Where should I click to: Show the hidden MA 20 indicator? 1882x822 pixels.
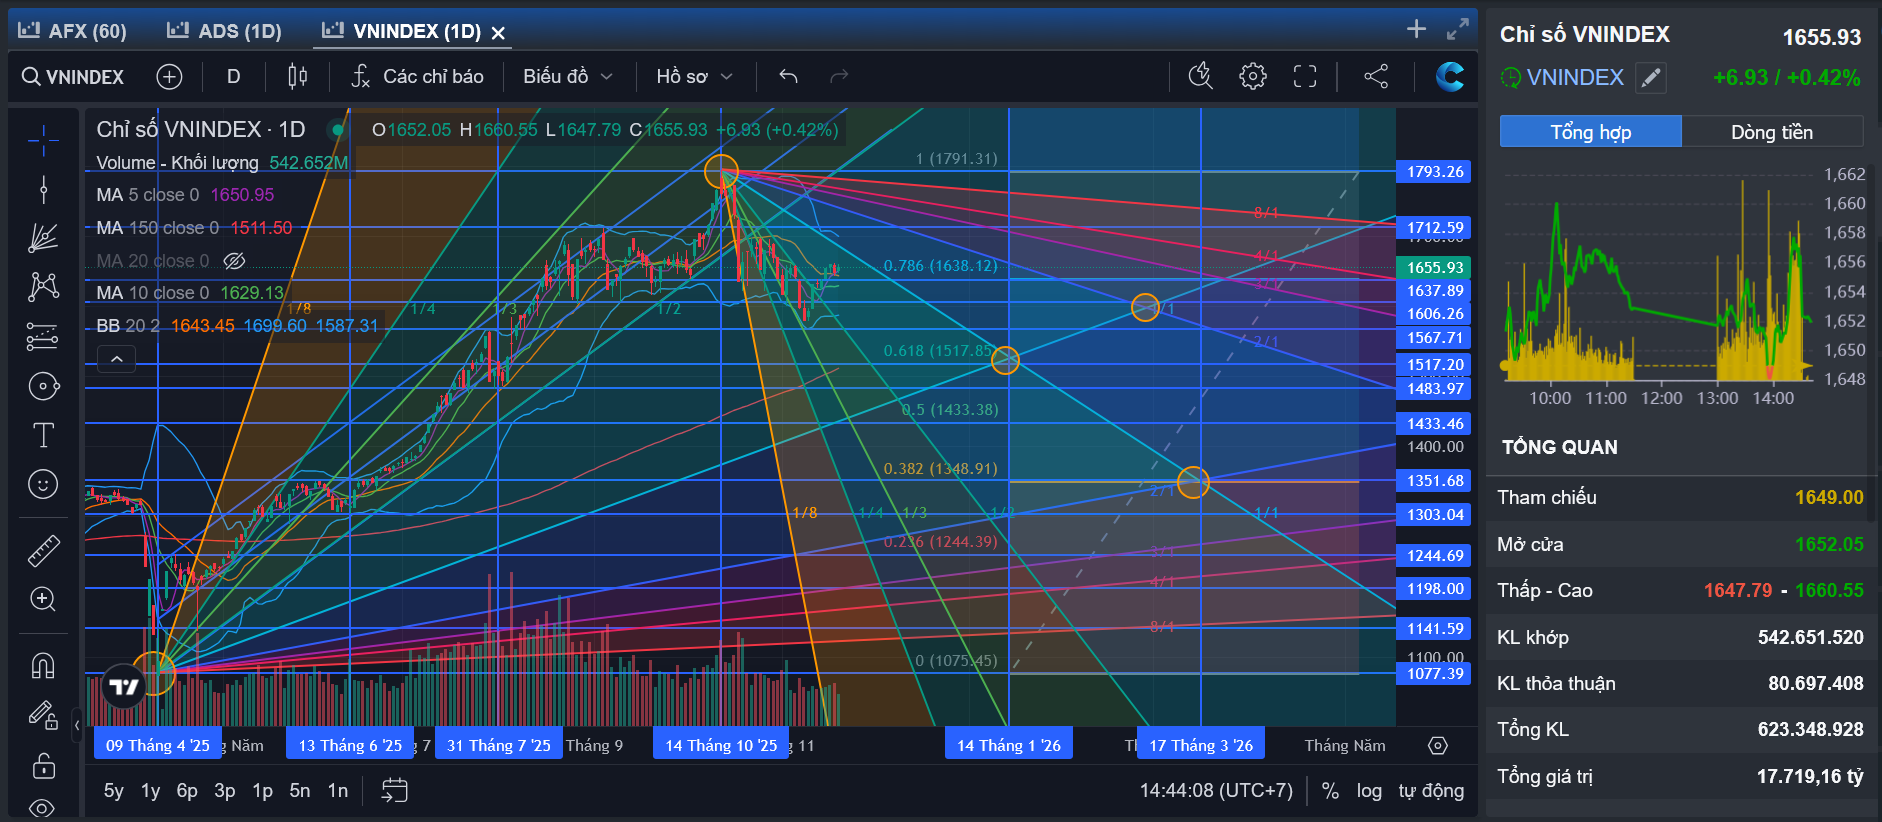click(234, 261)
